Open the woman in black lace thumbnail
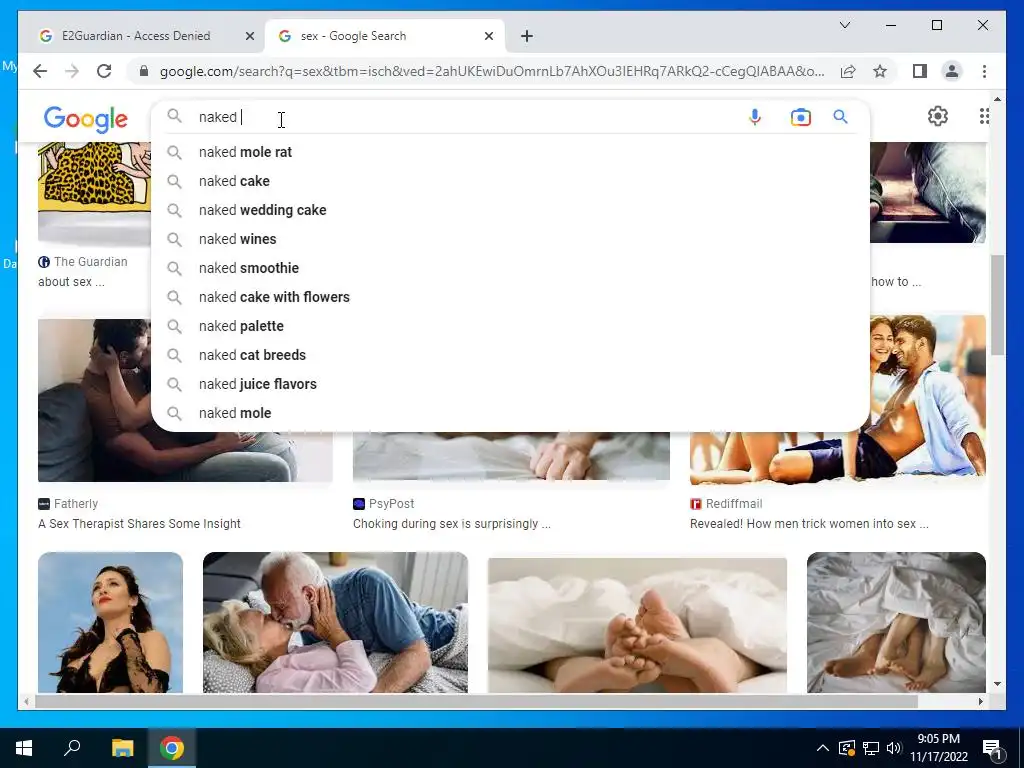1024x768 pixels. 110,622
